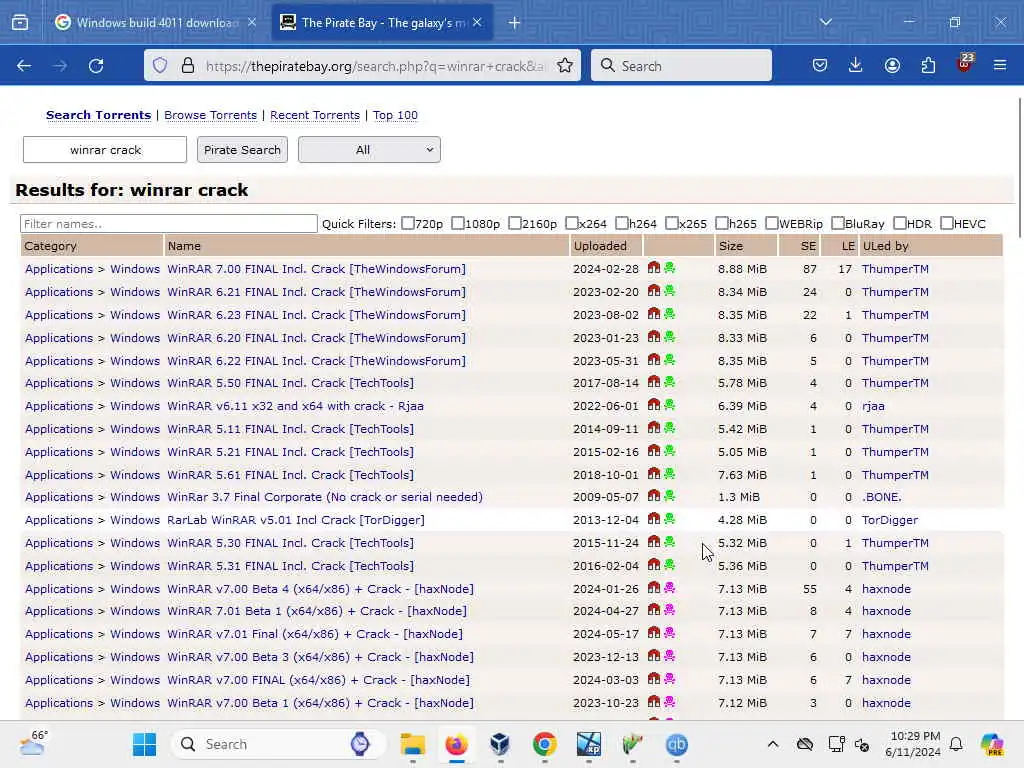Bookmark this page with the star icon
1024x768 pixels.
click(x=565, y=65)
